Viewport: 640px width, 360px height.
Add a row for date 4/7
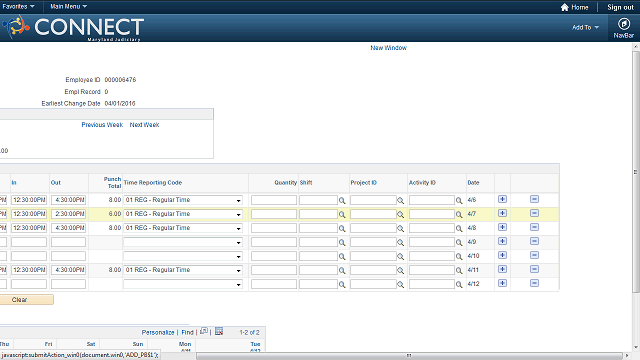pyautogui.click(x=502, y=213)
